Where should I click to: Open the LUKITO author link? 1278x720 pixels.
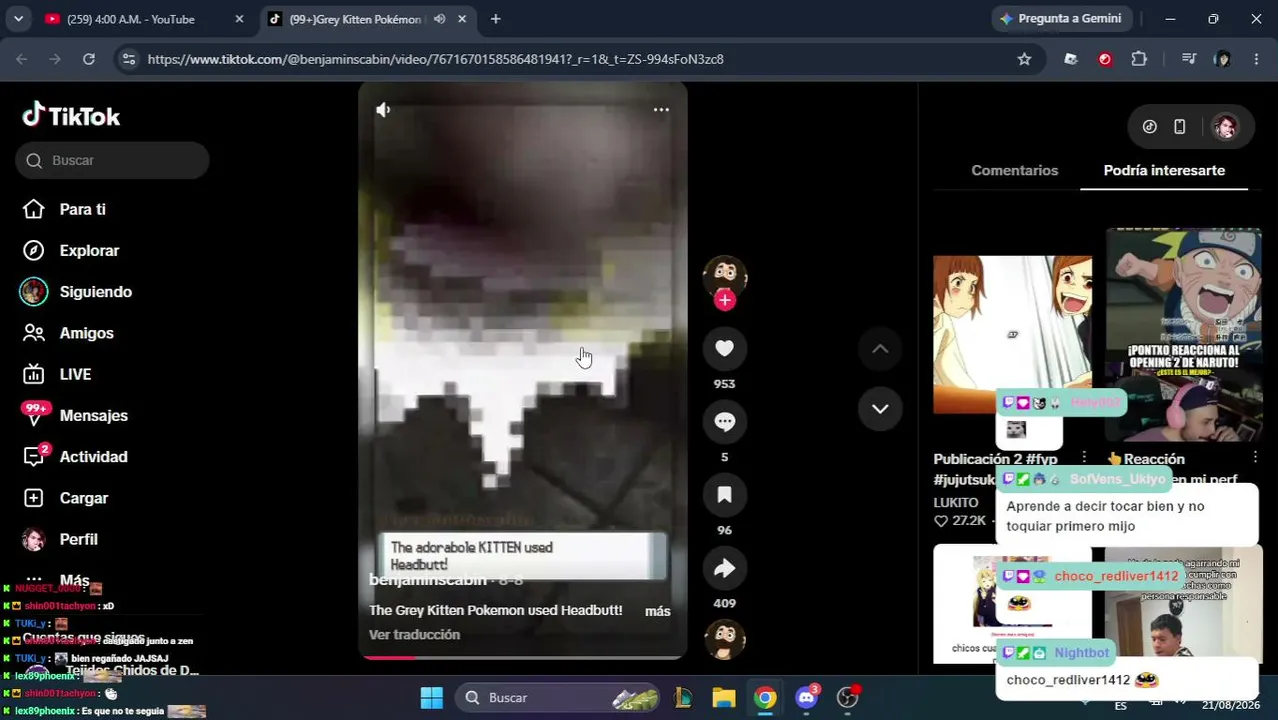[x=956, y=503]
